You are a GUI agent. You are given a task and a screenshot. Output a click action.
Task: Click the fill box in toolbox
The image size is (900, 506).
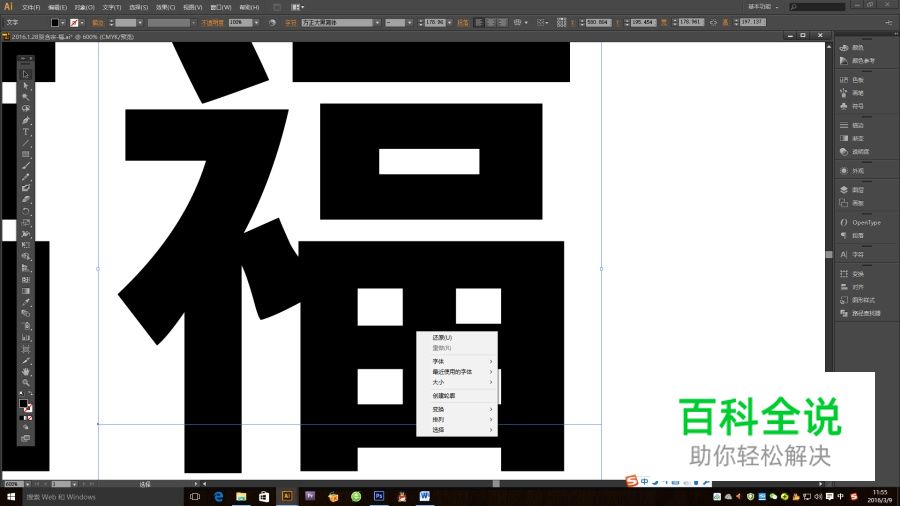[23, 403]
